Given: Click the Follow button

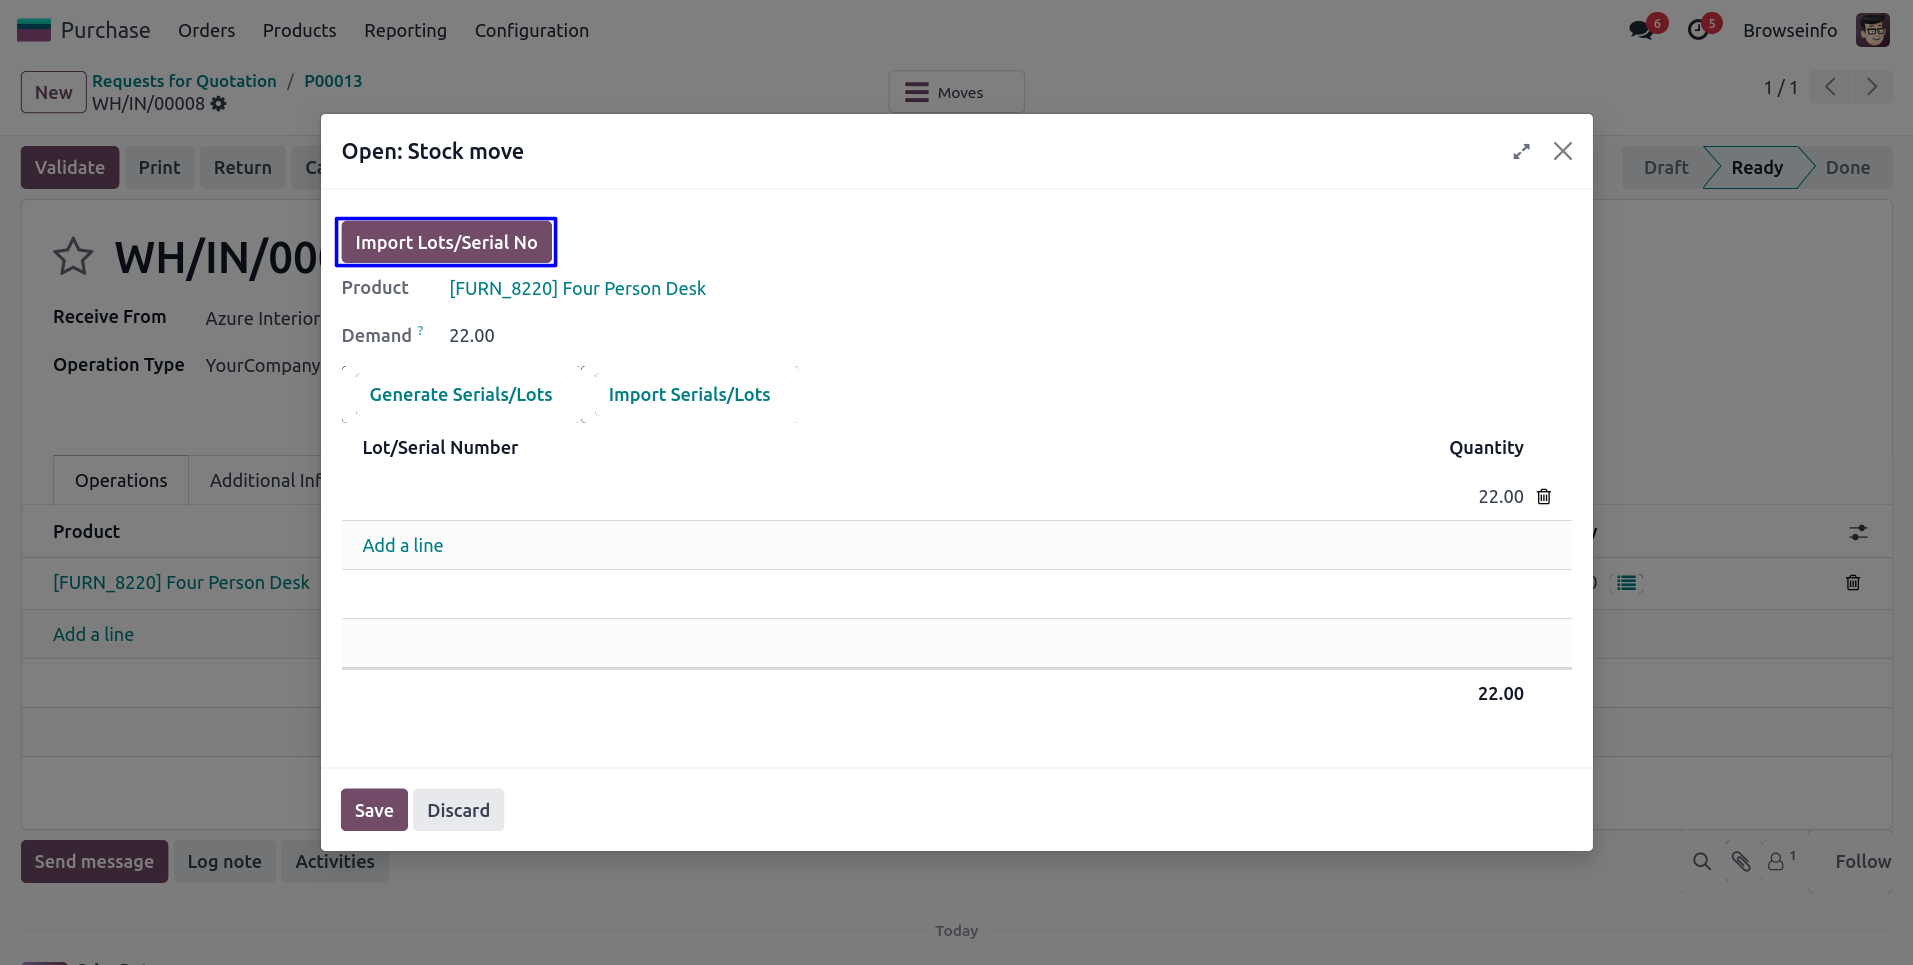Looking at the screenshot, I should click(1863, 861).
